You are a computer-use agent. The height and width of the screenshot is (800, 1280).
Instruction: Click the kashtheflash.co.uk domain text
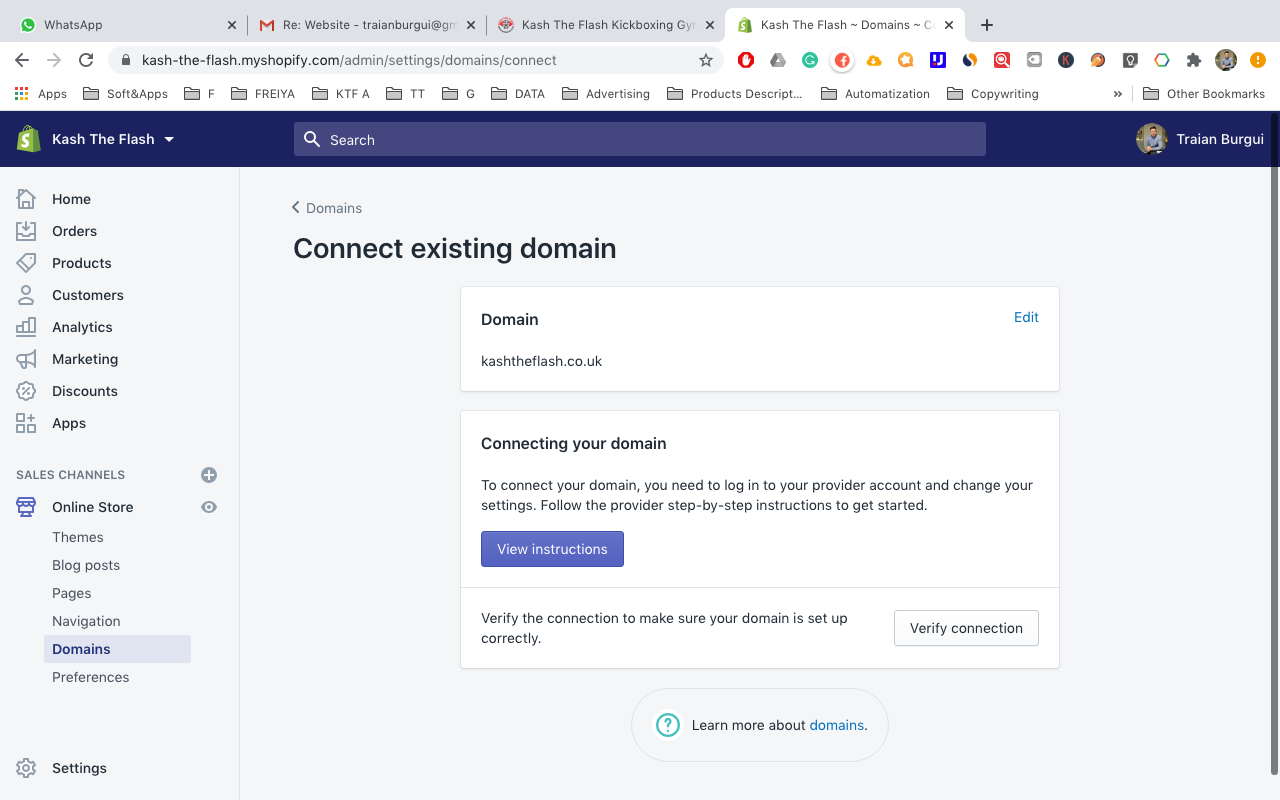pos(541,361)
